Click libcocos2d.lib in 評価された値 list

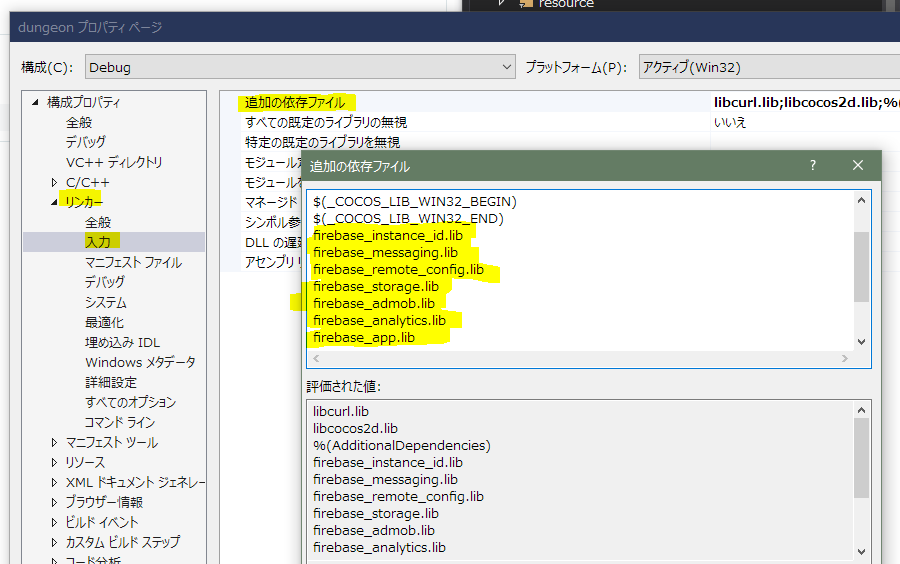pyautogui.click(x=355, y=429)
